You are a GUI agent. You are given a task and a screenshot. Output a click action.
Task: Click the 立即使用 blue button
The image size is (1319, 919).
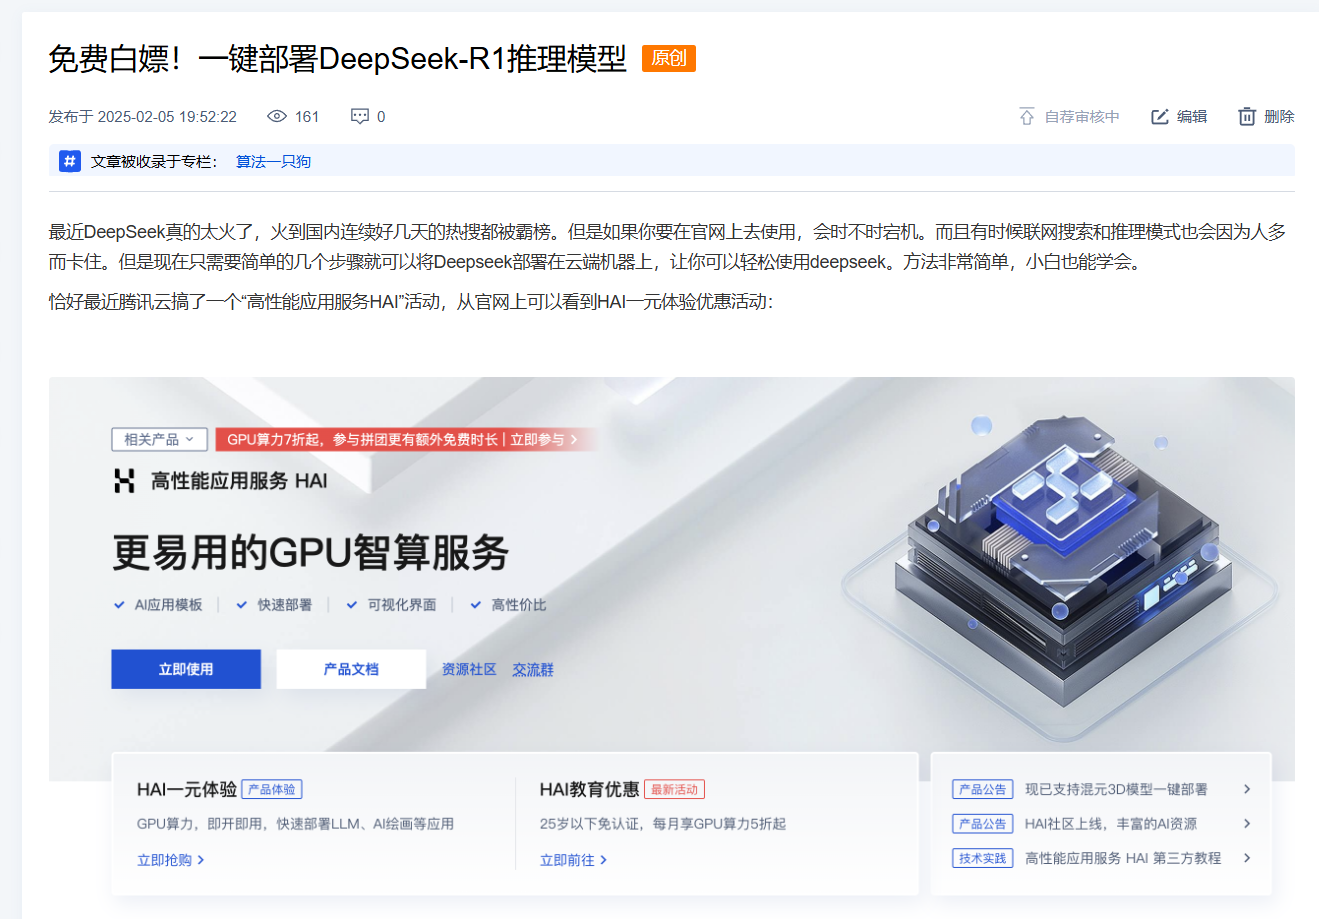tap(186, 669)
